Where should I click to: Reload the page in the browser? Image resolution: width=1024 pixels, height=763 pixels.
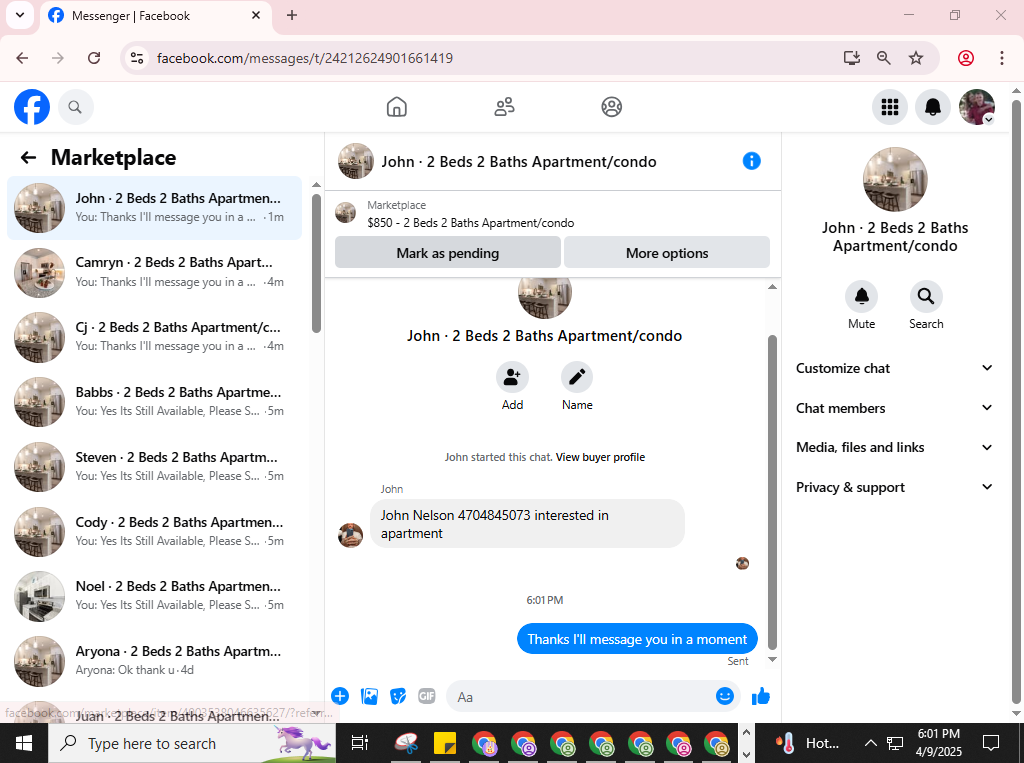click(x=94, y=58)
